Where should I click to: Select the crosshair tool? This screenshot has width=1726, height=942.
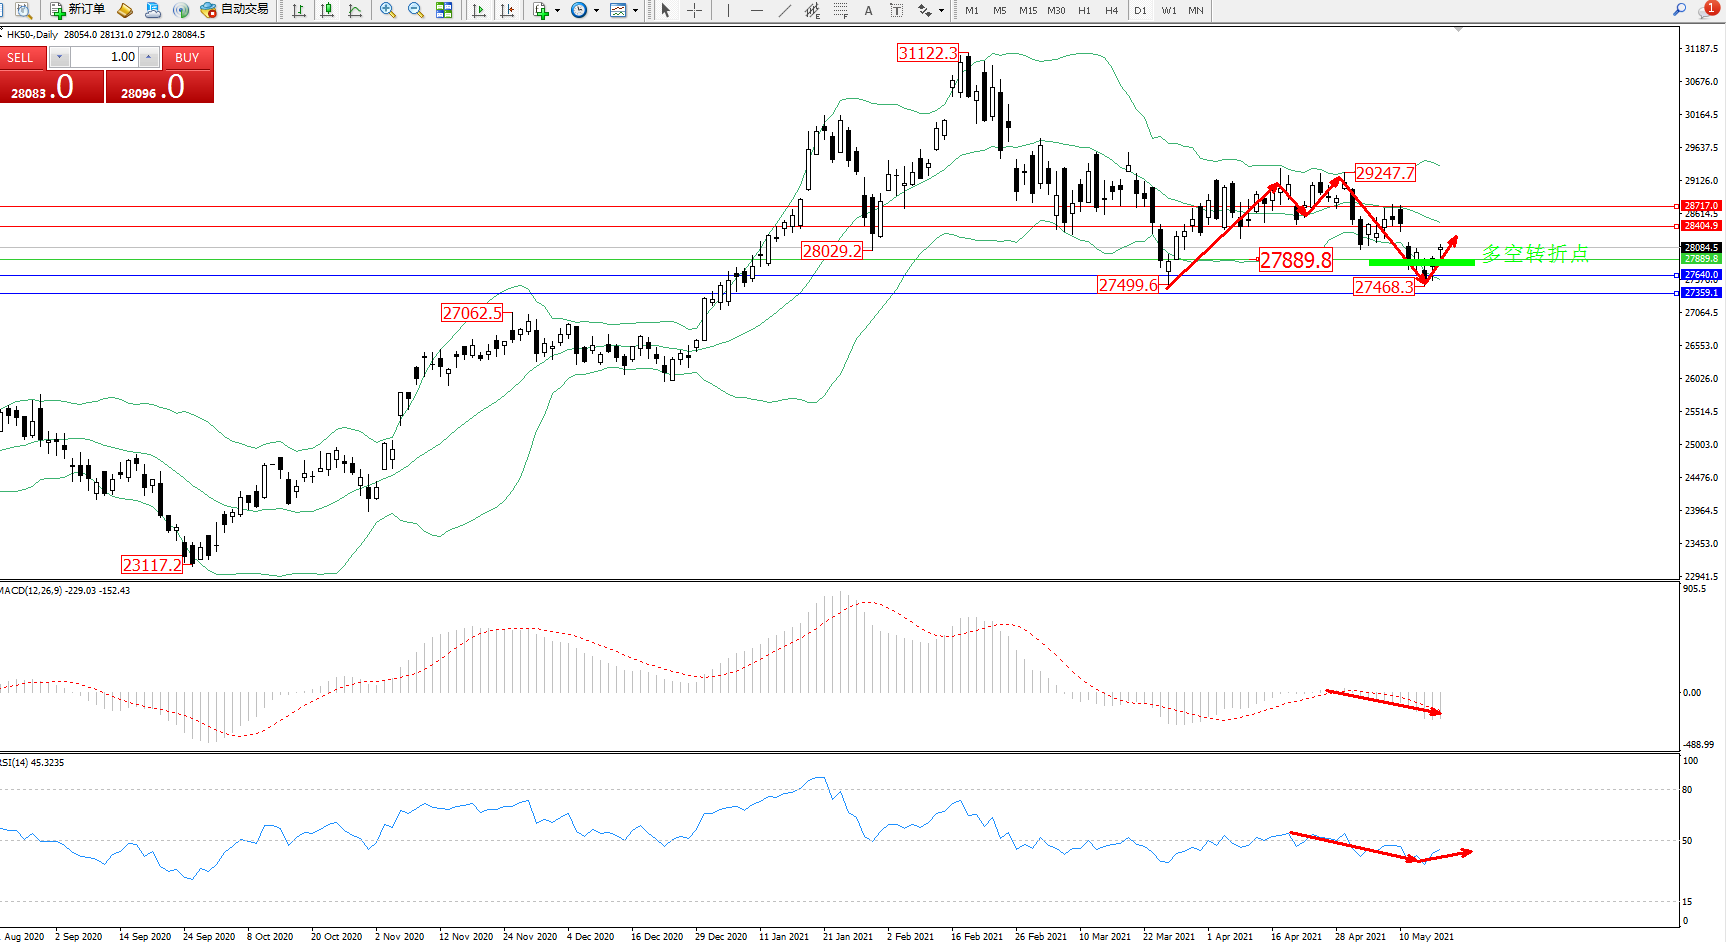click(x=694, y=10)
